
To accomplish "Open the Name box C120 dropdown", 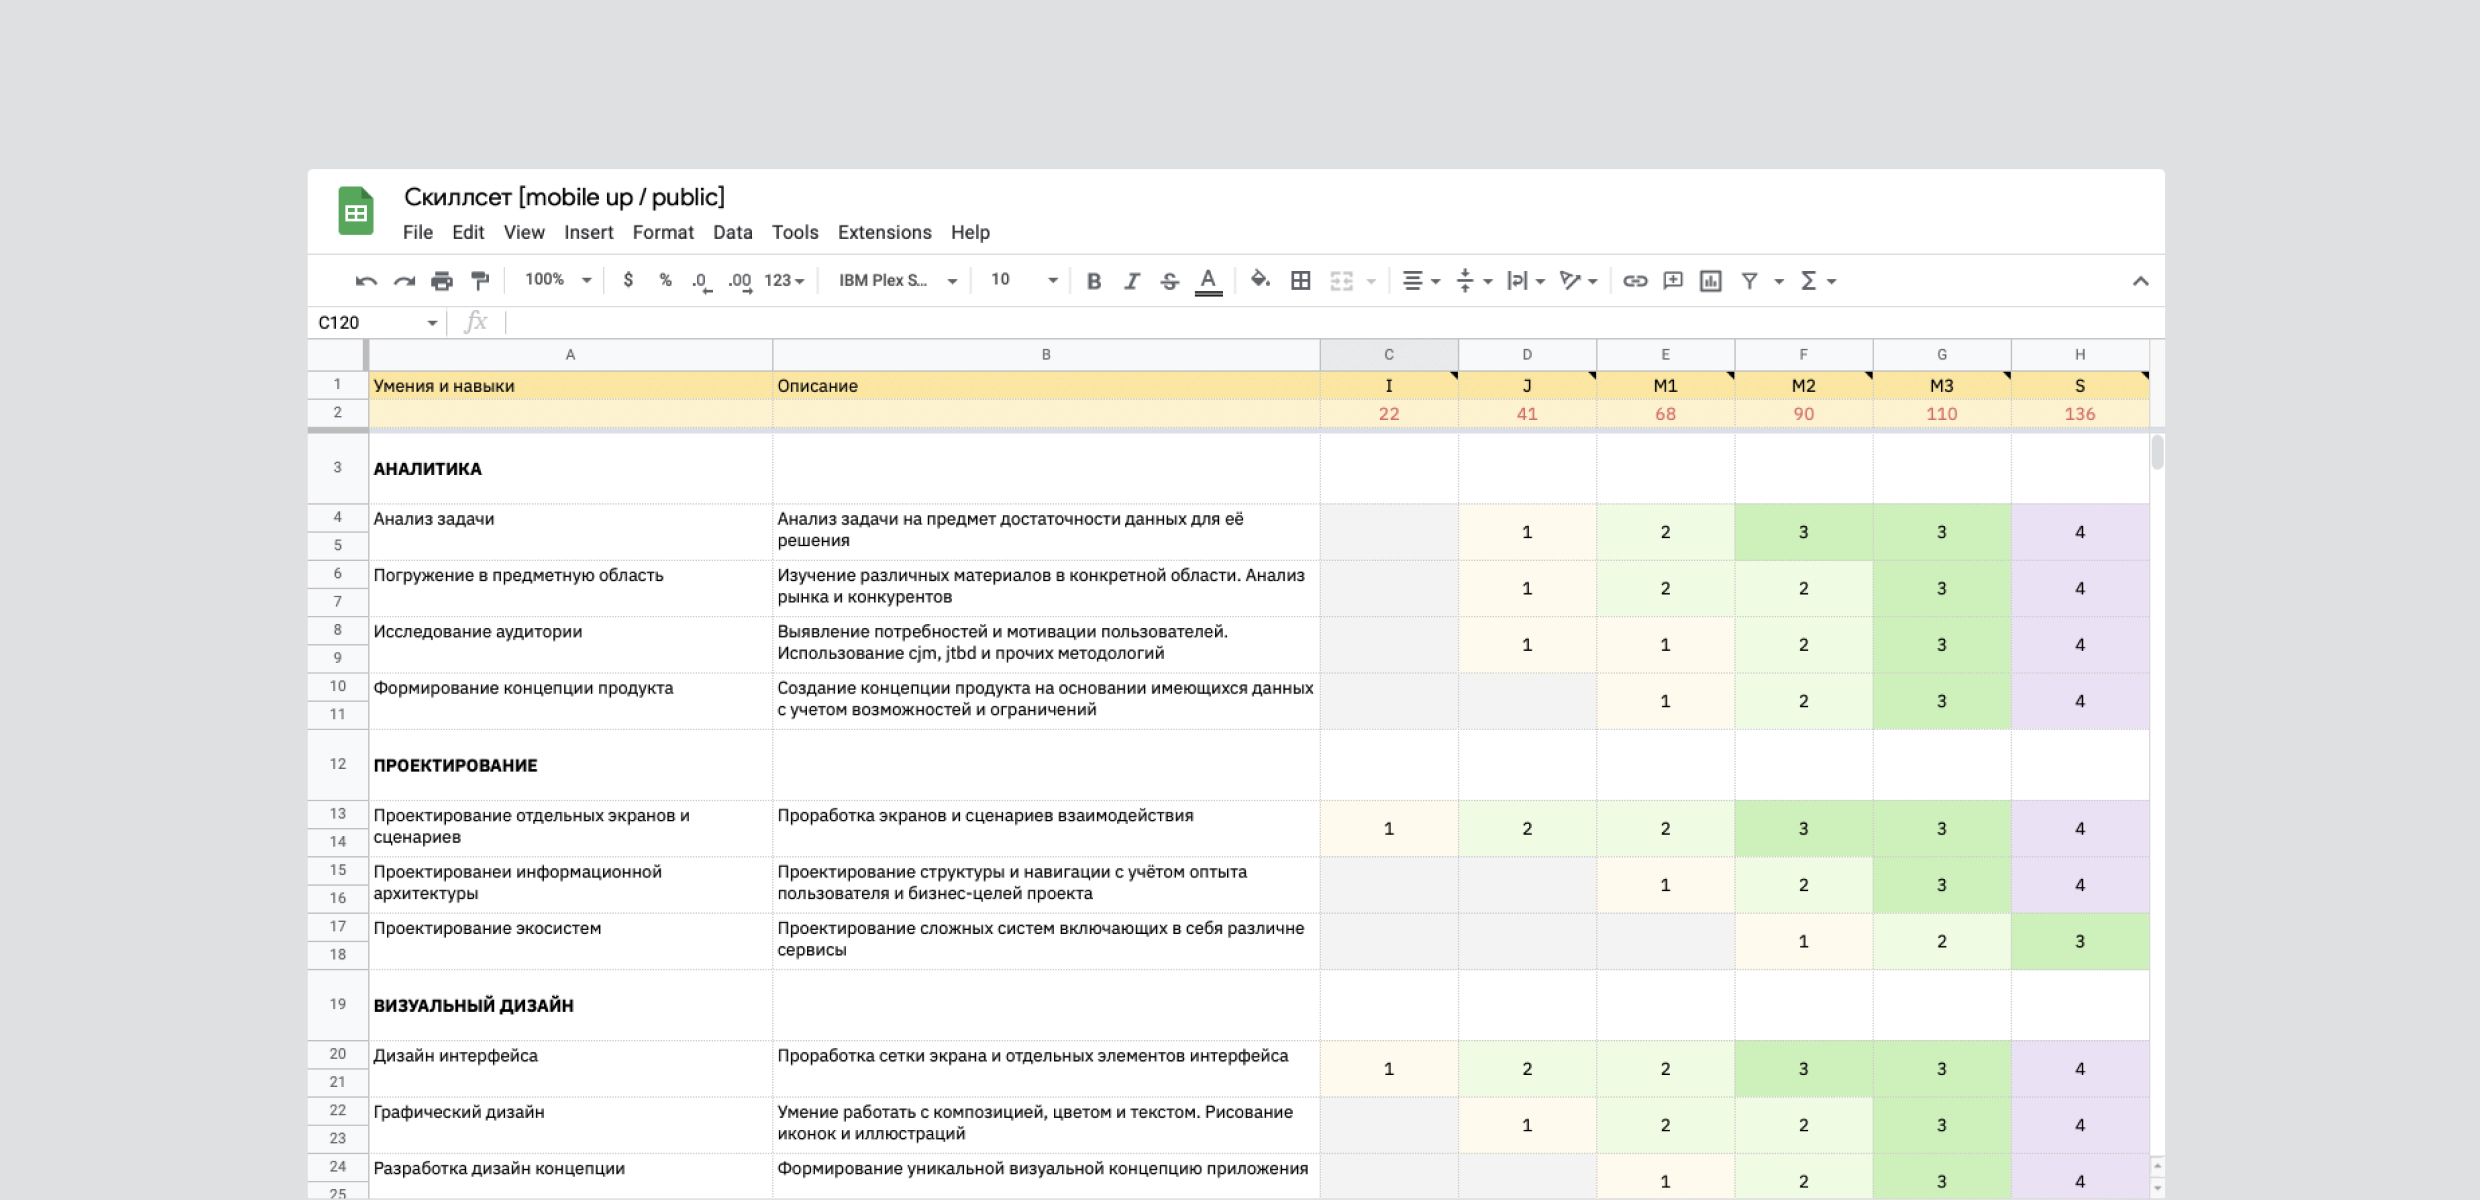I will tap(432, 323).
